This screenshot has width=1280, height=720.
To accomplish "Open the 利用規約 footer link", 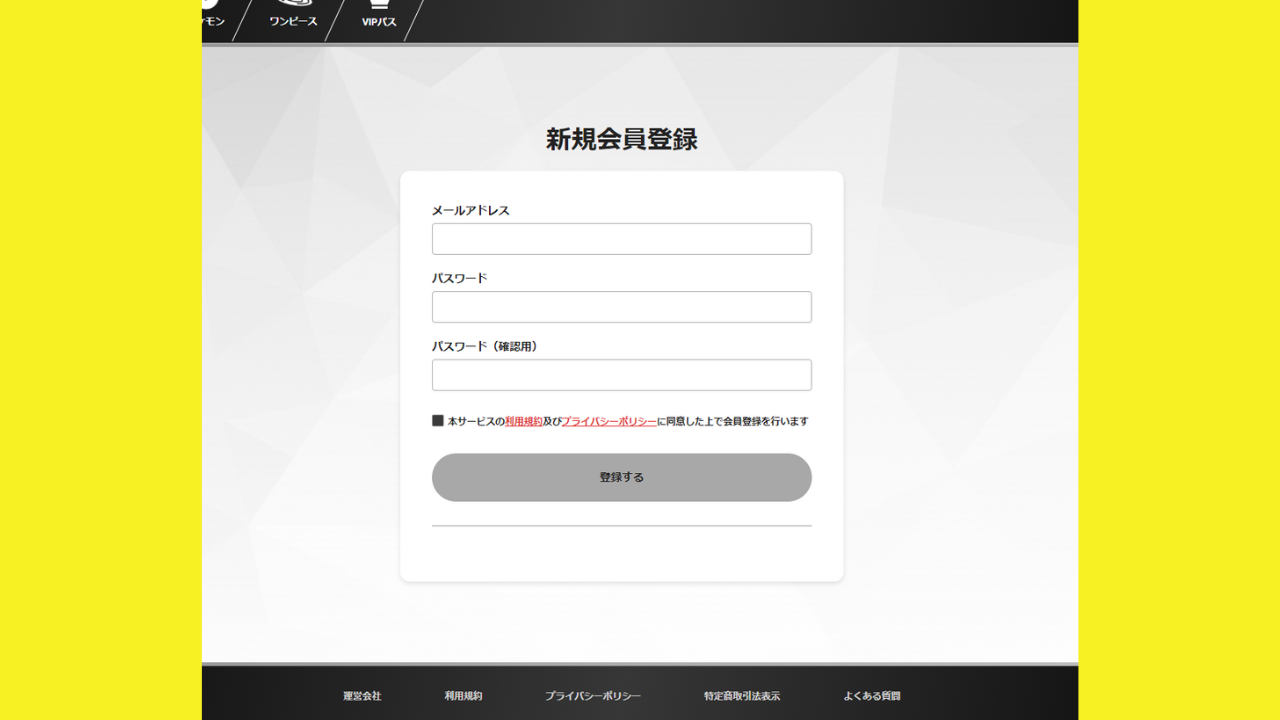I will [x=463, y=696].
